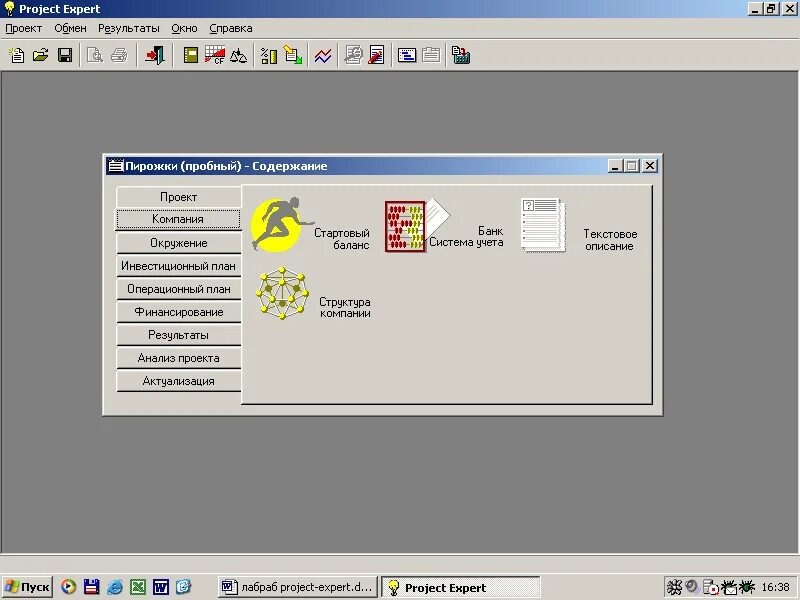This screenshot has width=800, height=600.
Task: Select the Окружение section tab
Action: (x=179, y=243)
